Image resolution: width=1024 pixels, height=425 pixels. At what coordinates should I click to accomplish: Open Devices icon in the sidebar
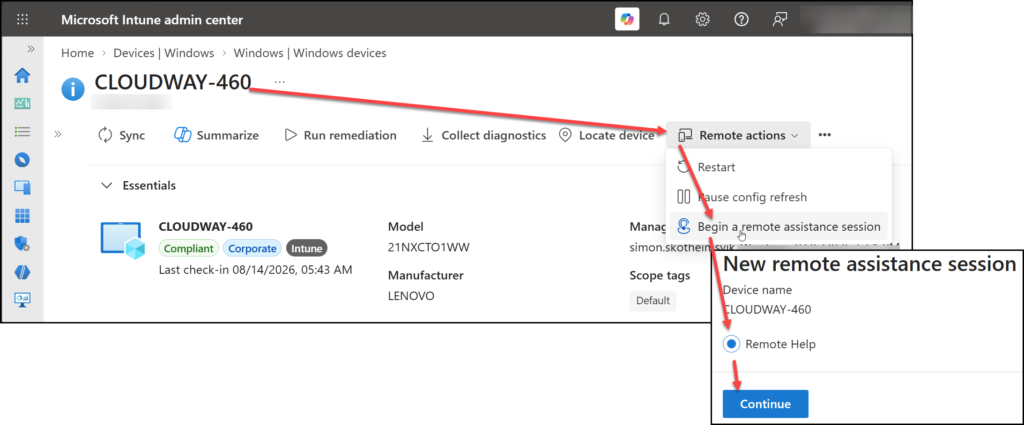22,188
